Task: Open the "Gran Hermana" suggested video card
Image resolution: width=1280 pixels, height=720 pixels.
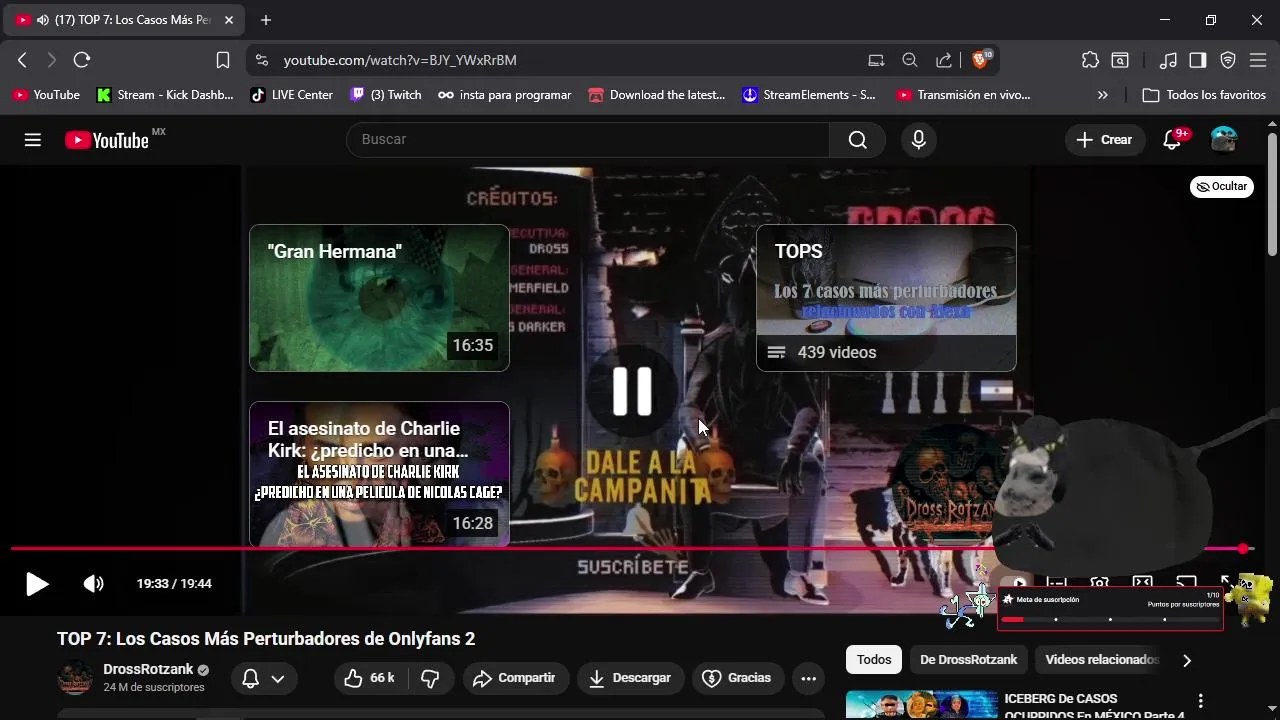Action: coord(379,298)
